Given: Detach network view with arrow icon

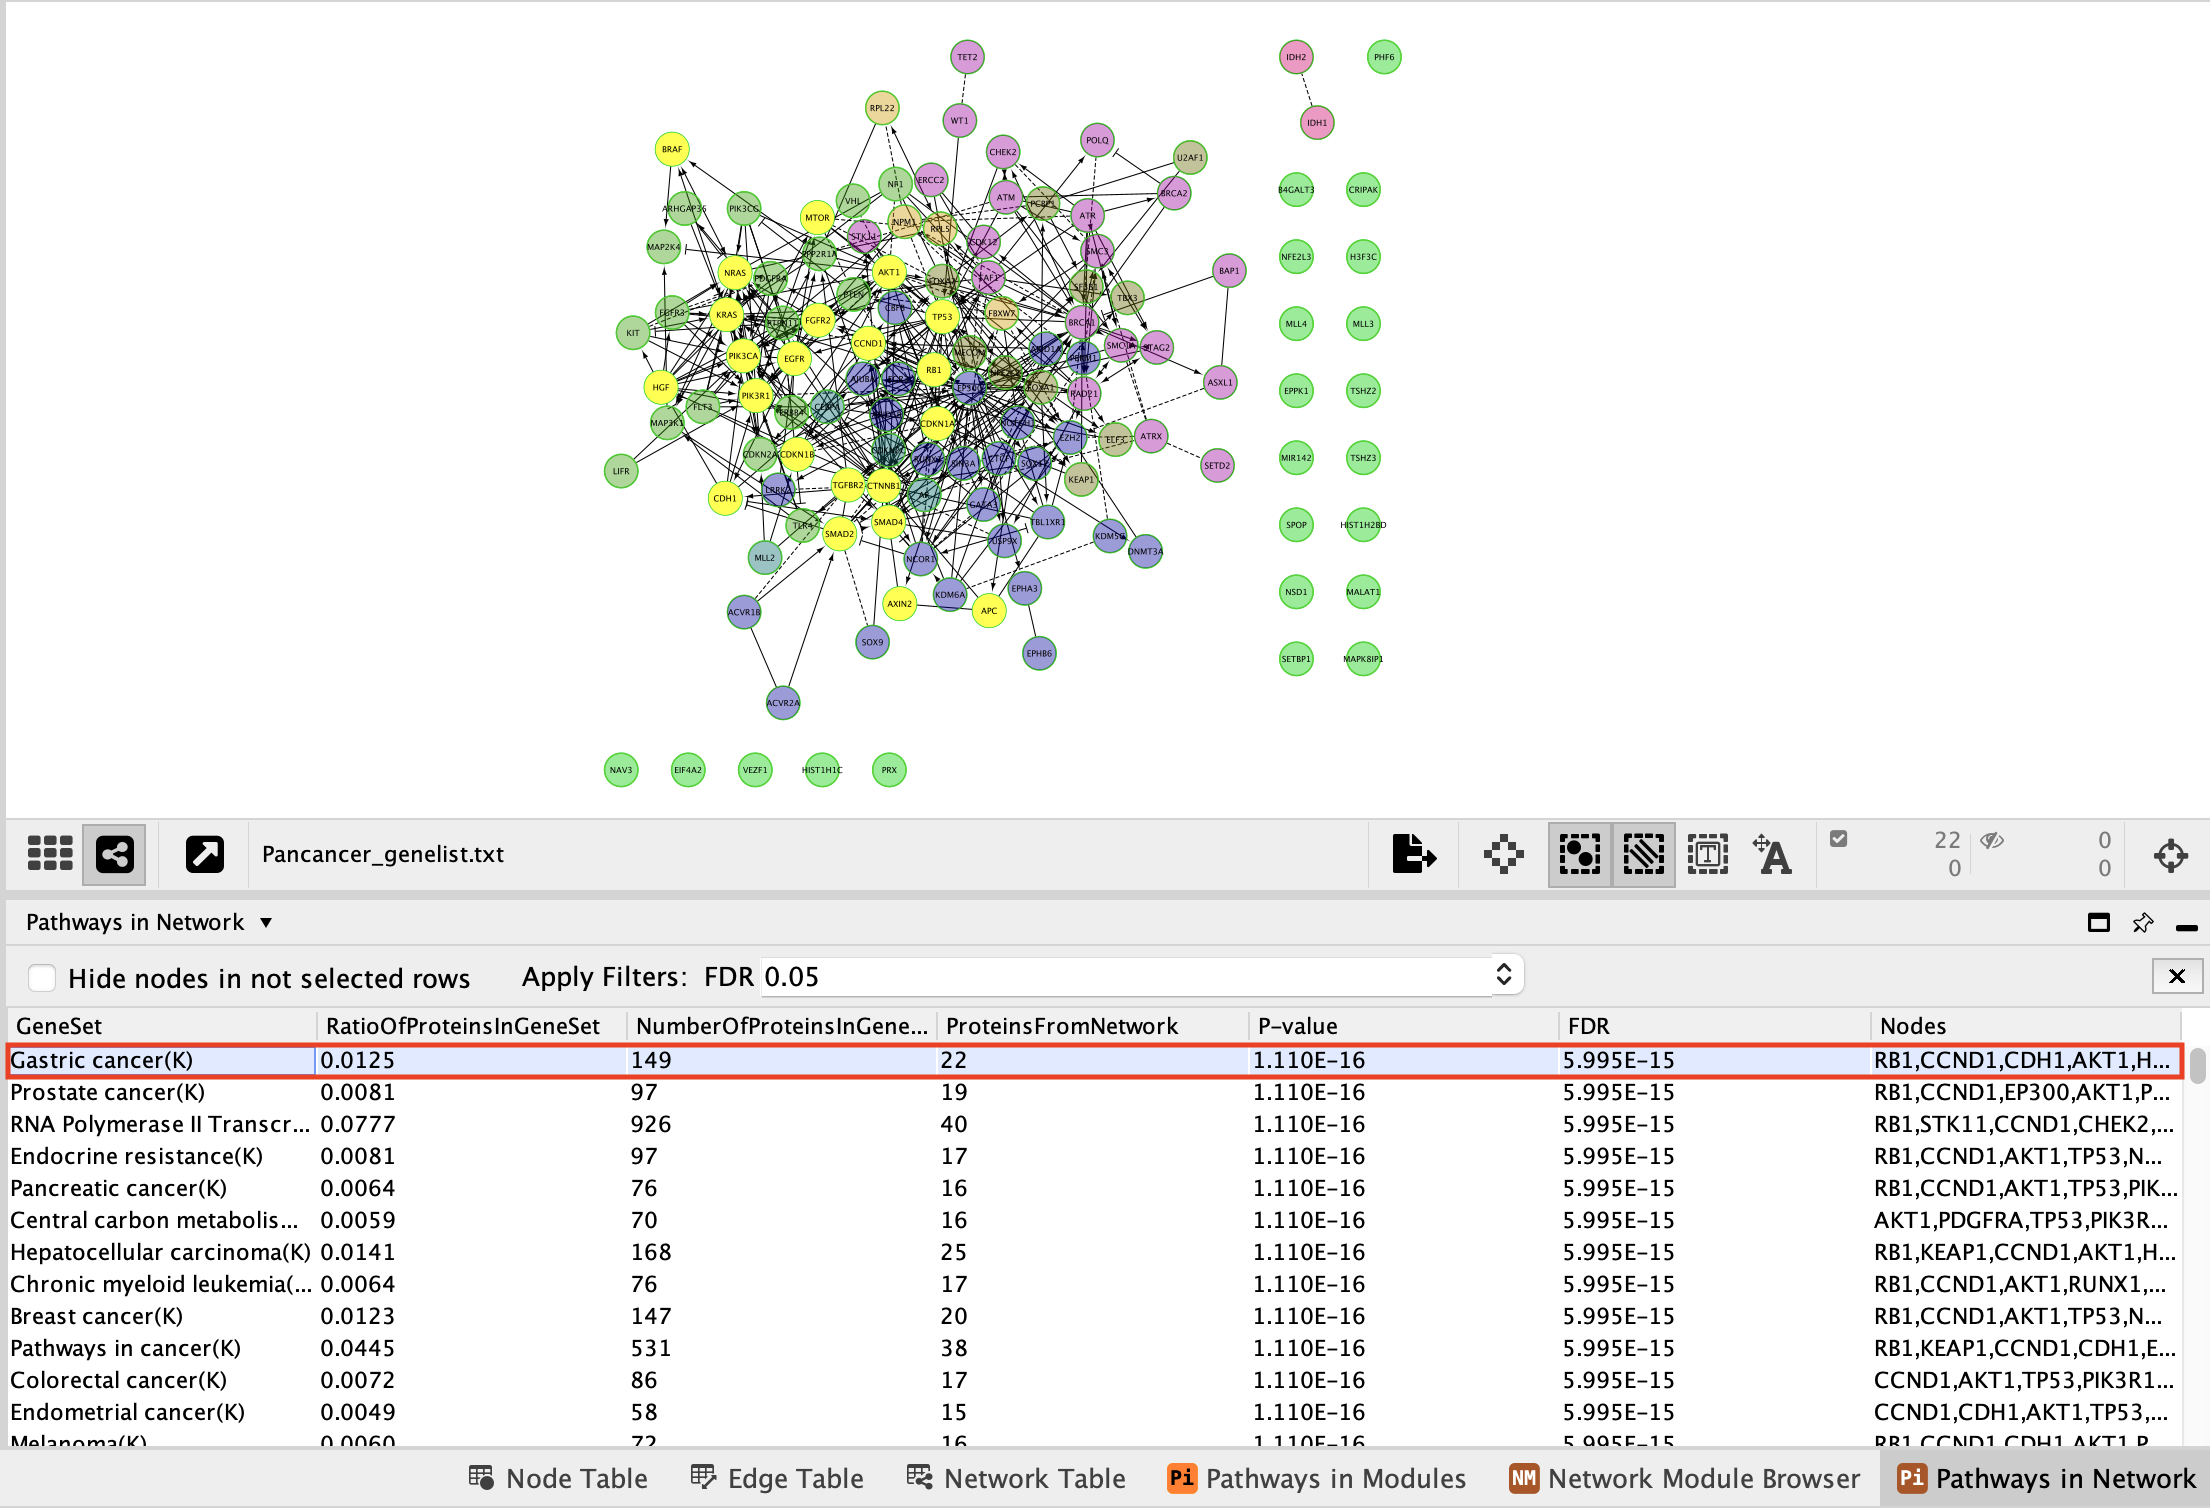Looking at the screenshot, I should coord(205,854).
